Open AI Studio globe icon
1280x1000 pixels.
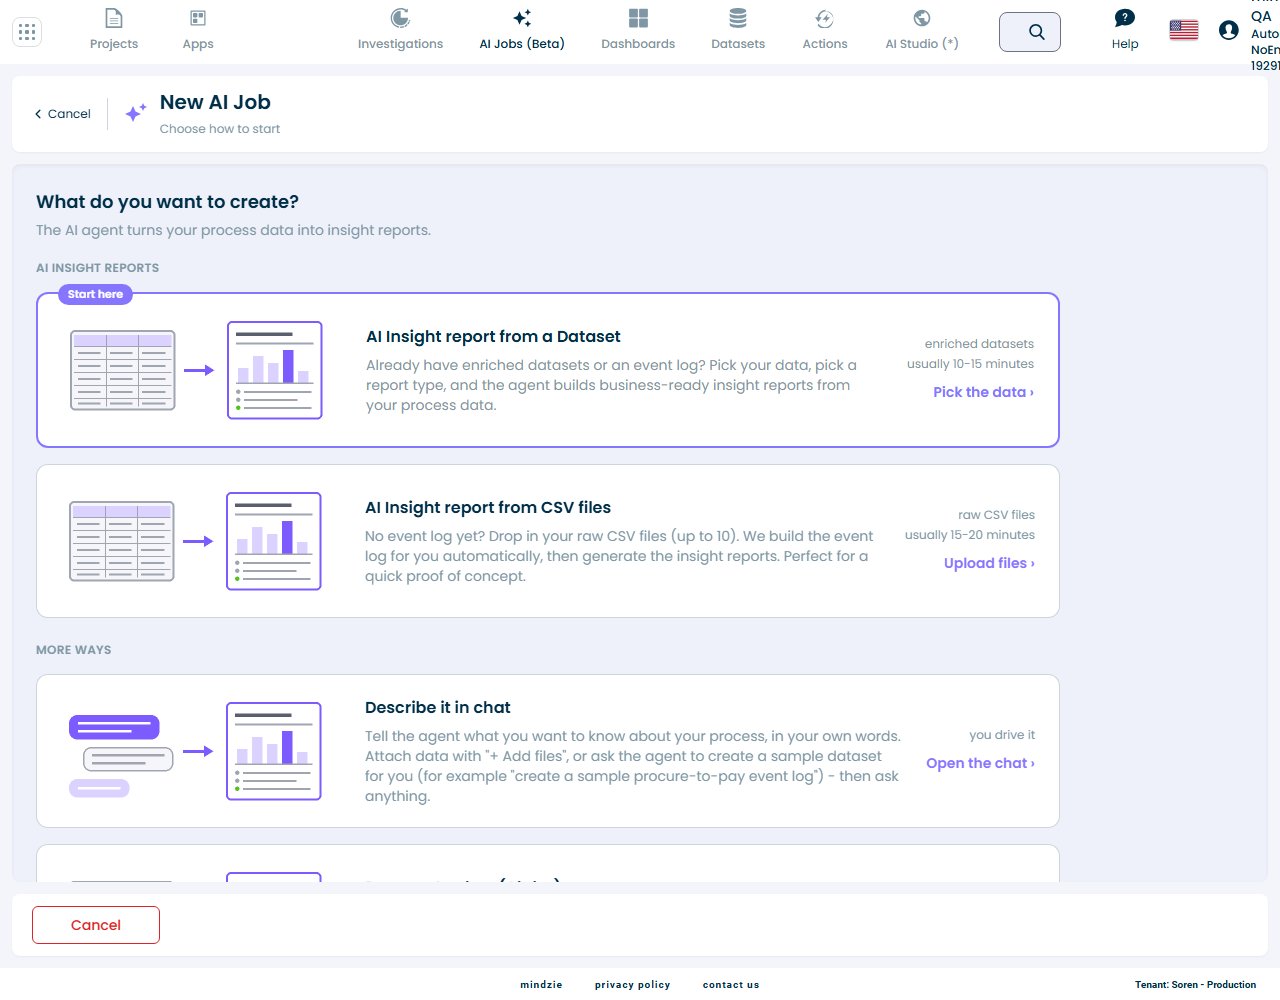922,18
